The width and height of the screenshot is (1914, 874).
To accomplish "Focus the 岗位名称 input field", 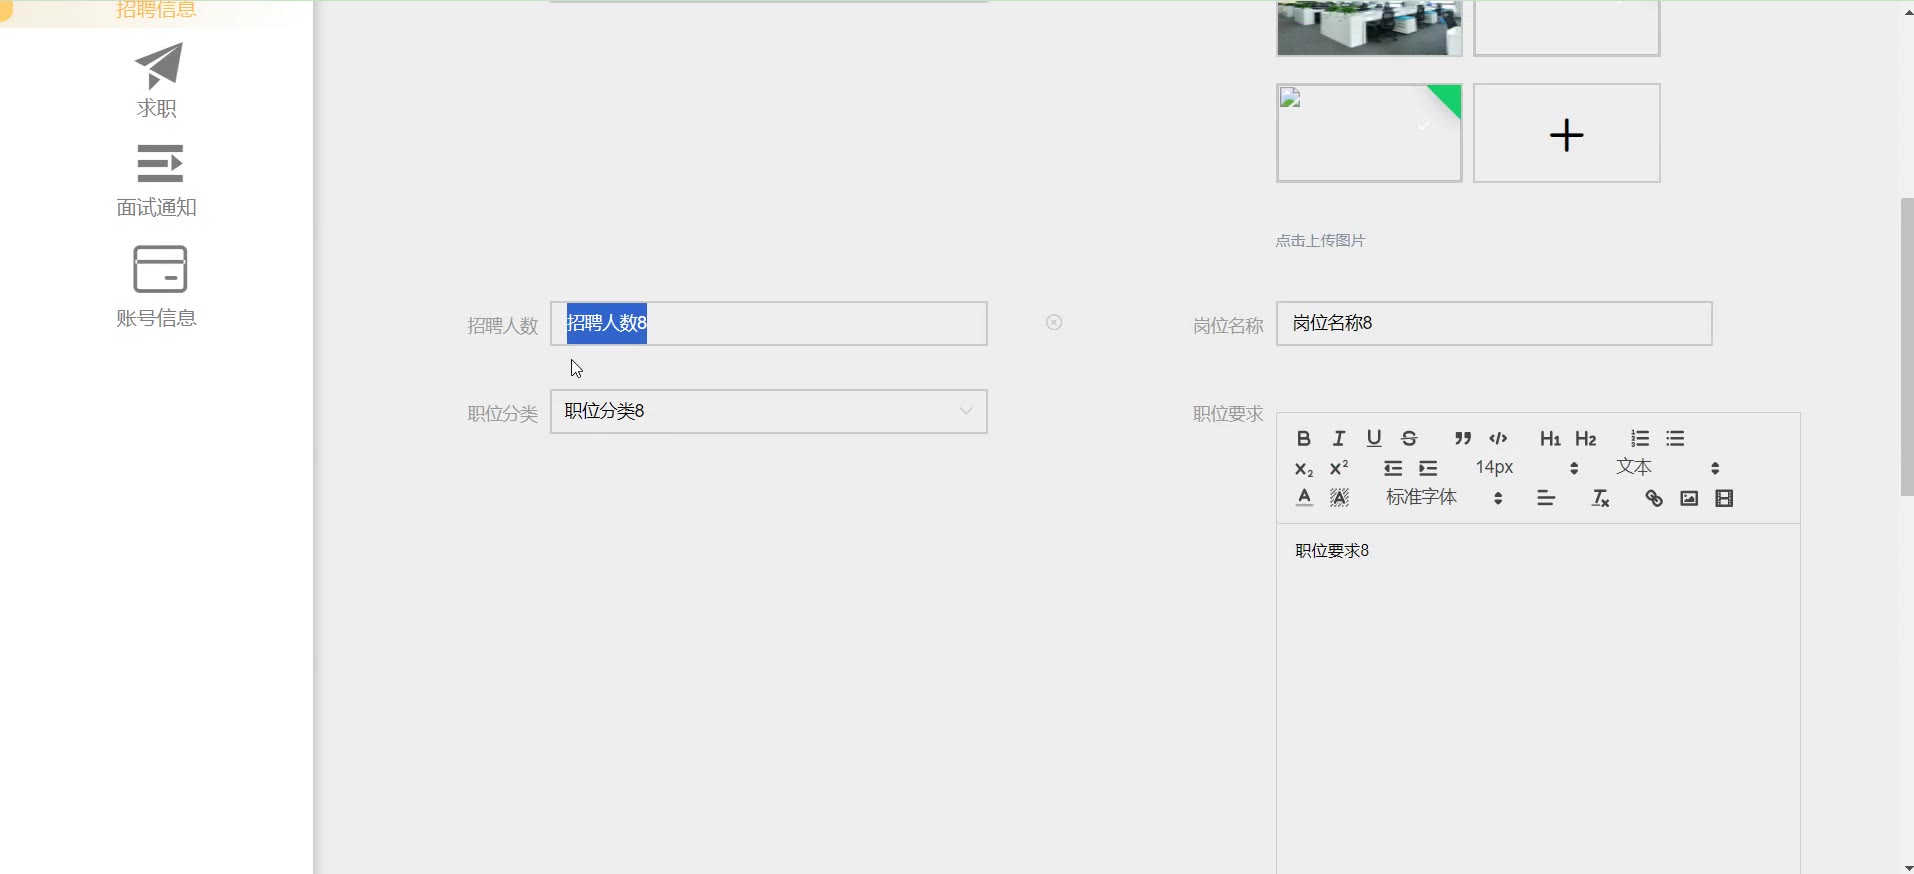I will (1494, 323).
